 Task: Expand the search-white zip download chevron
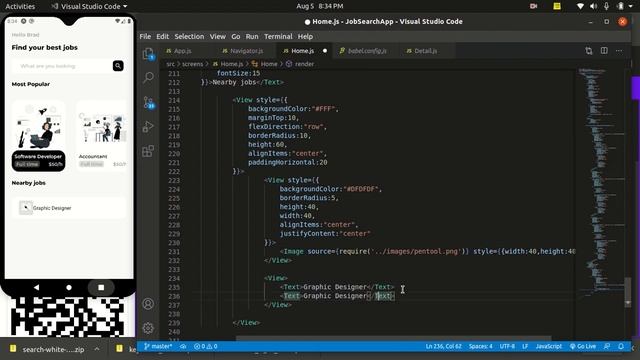point(97,349)
